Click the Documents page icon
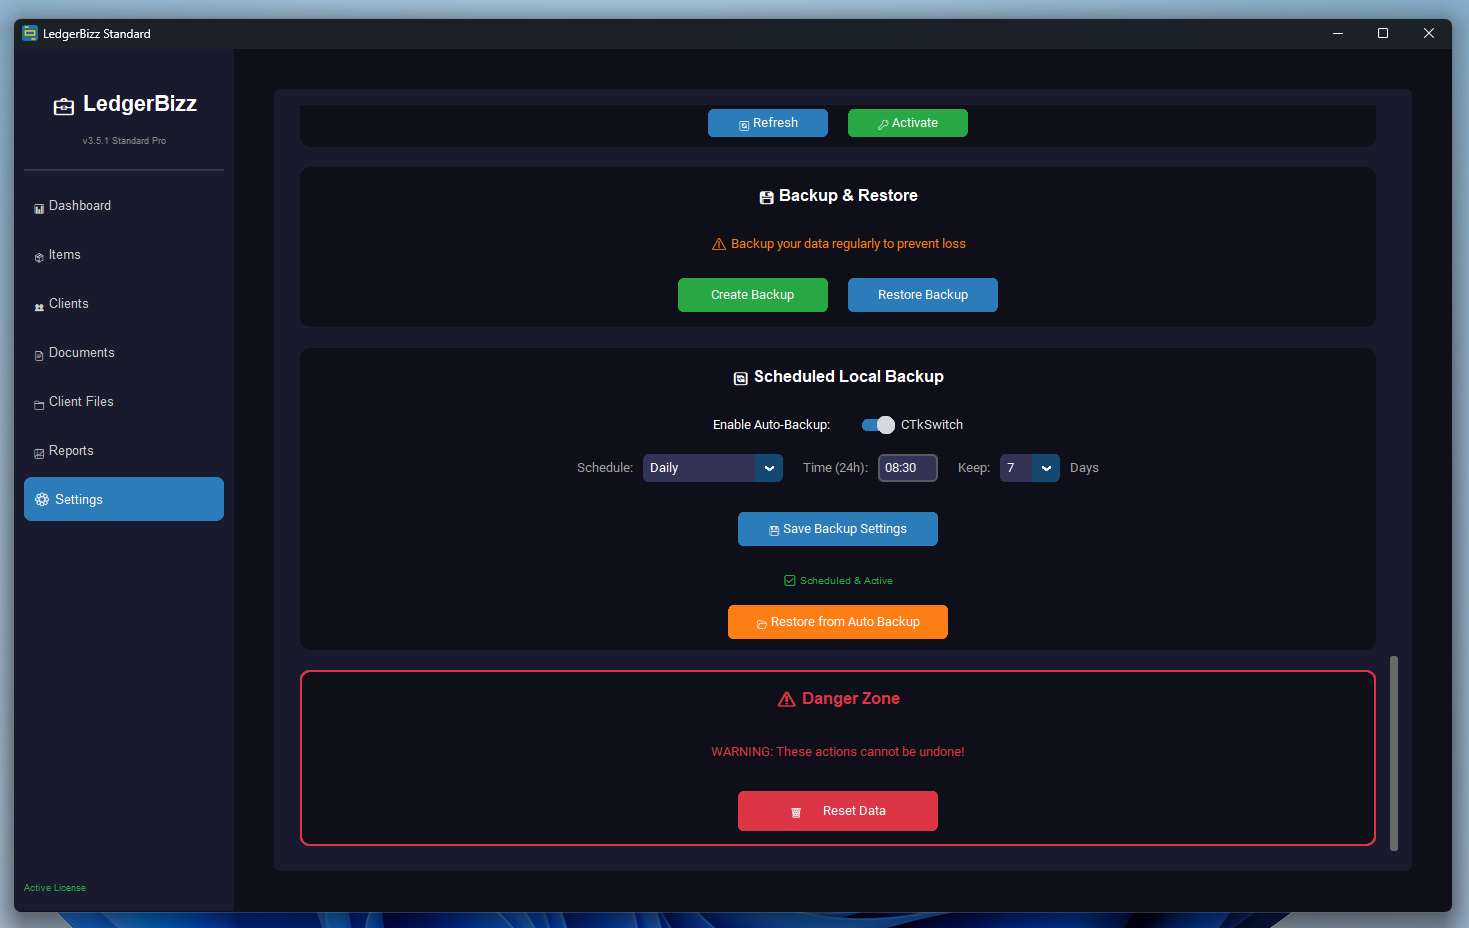Image resolution: width=1469 pixels, height=928 pixels. pos(39,355)
